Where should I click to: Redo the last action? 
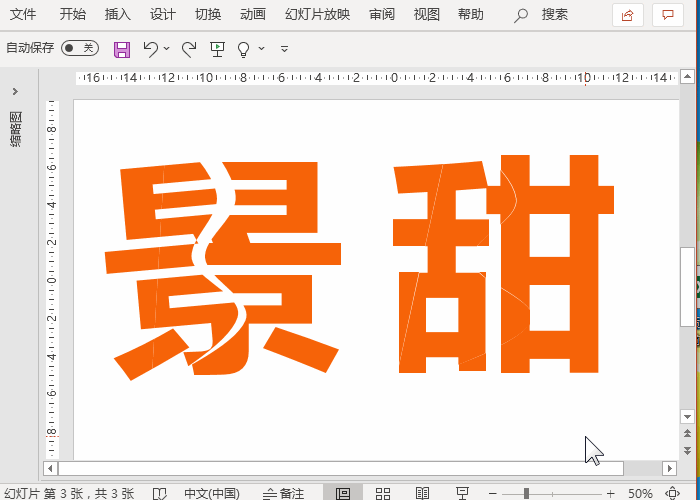pyautogui.click(x=189, y=49)
